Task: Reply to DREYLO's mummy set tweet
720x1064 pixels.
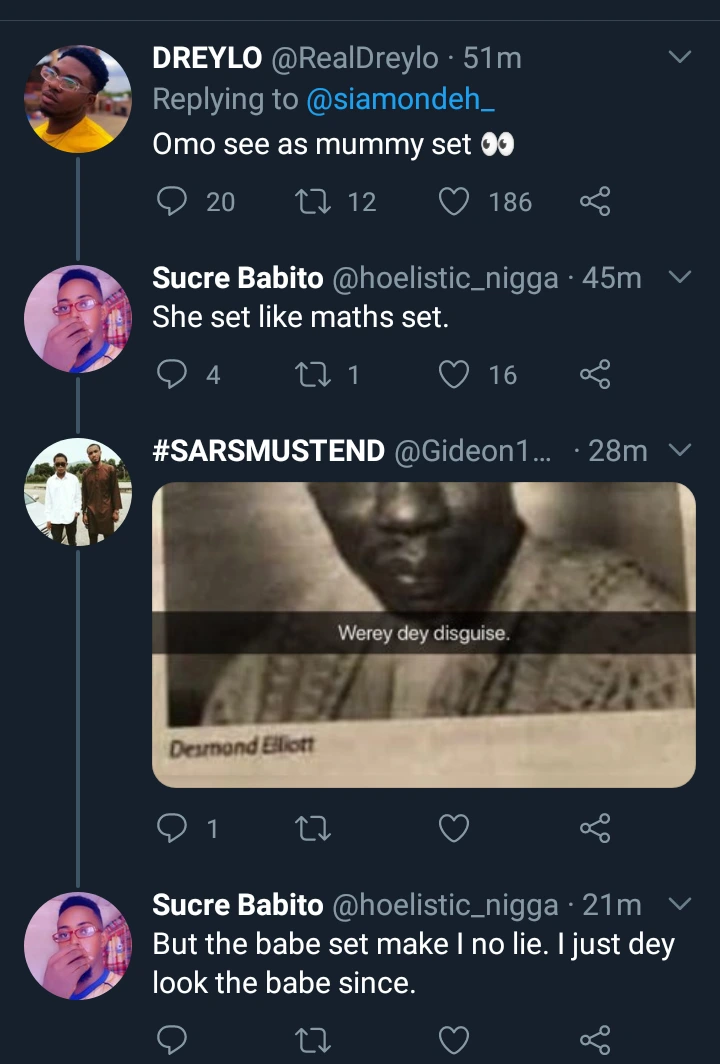Action: [174, 202]
